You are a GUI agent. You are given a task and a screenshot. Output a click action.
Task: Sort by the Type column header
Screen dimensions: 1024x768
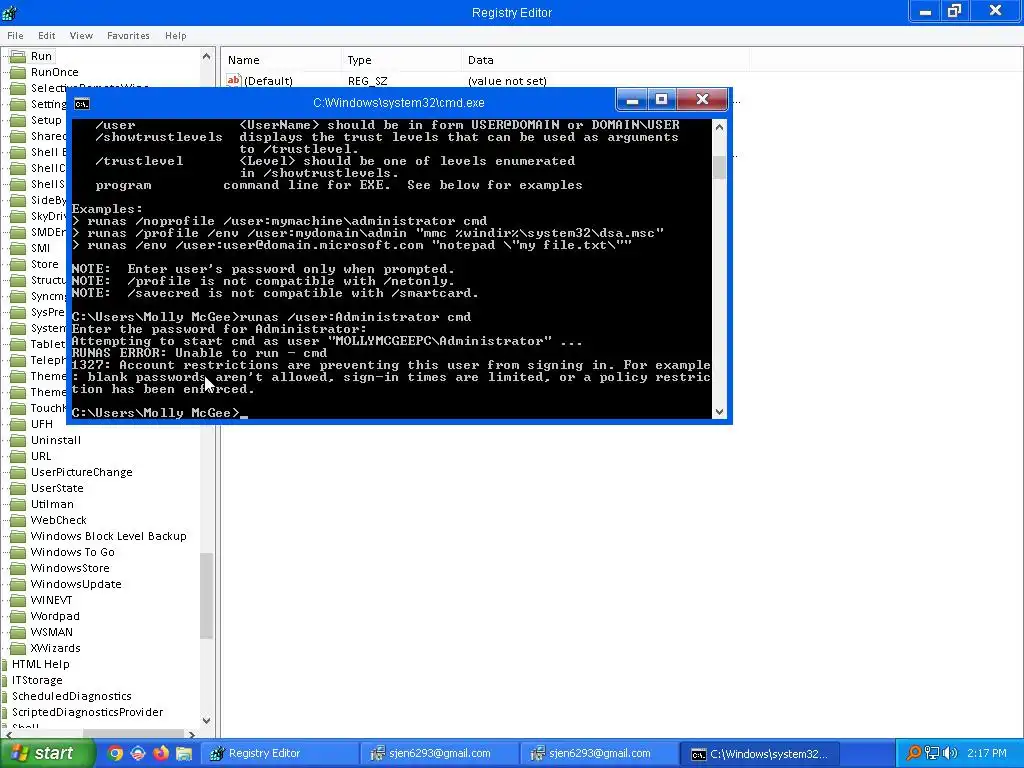click(x=401, y=60)
